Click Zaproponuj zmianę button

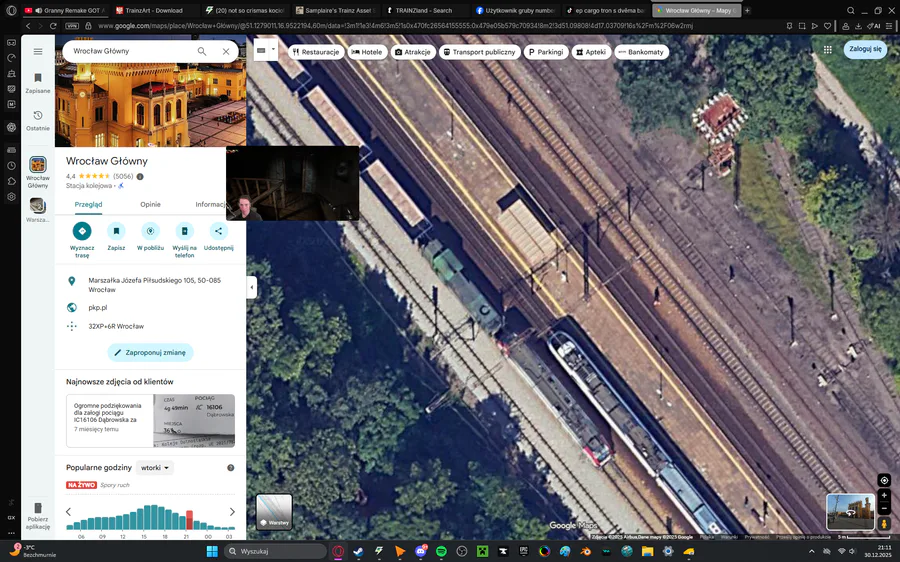(150, 352)
